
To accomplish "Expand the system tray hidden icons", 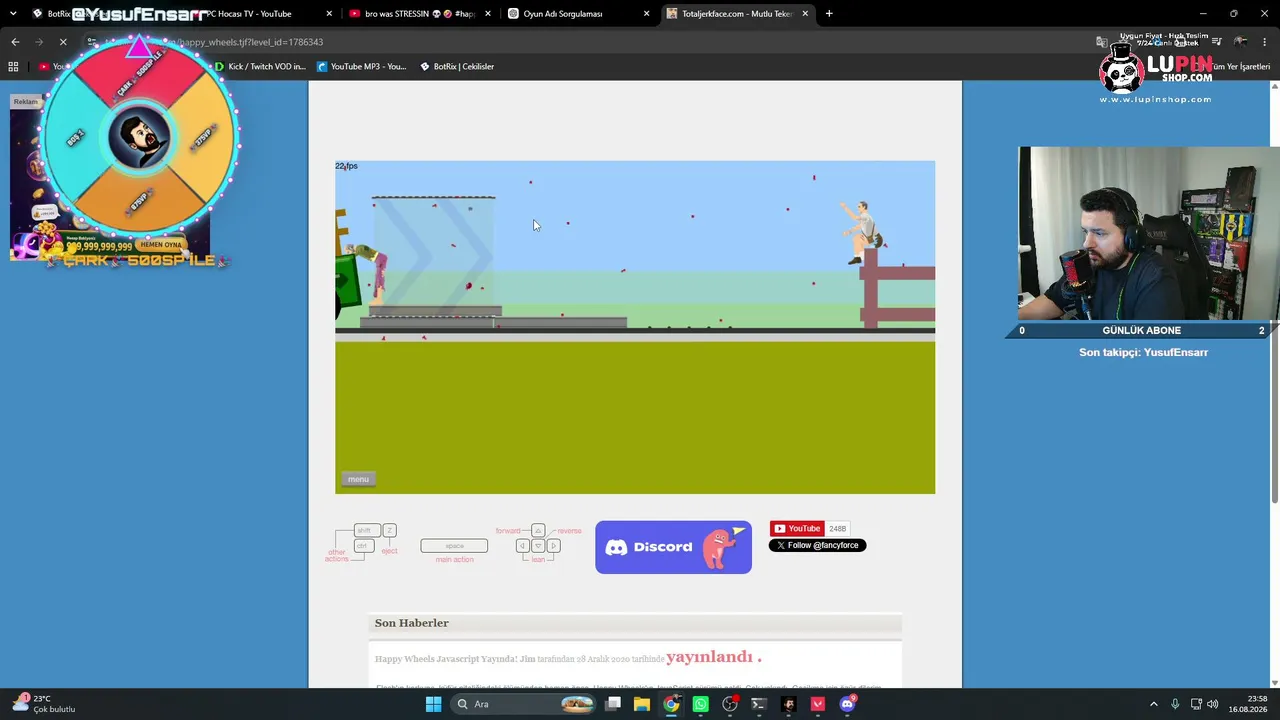I will 1153,704.
